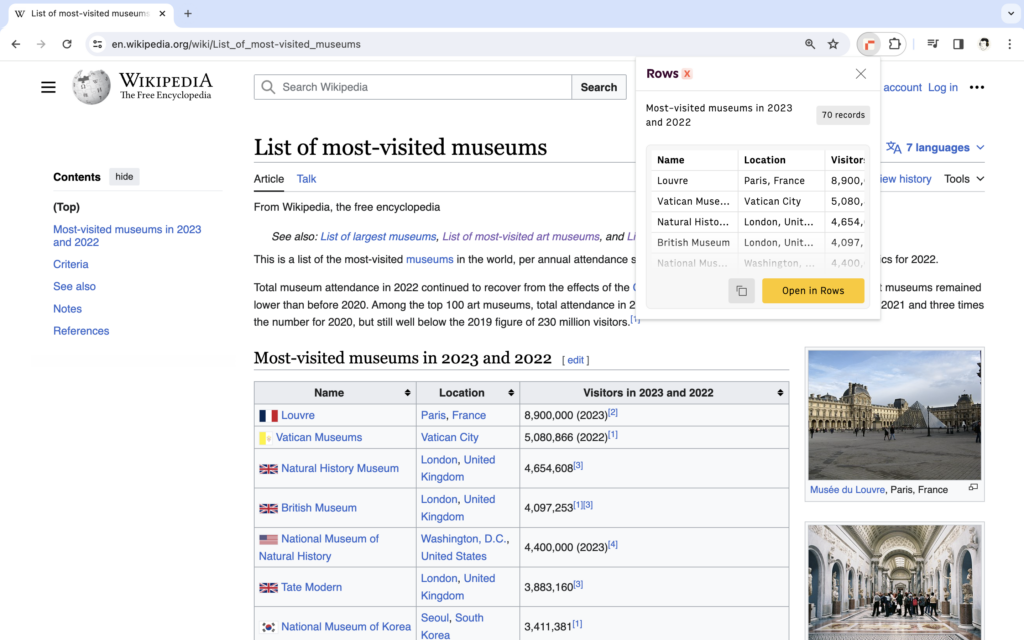Reload the page with the refresh icon

click(67, 44)
